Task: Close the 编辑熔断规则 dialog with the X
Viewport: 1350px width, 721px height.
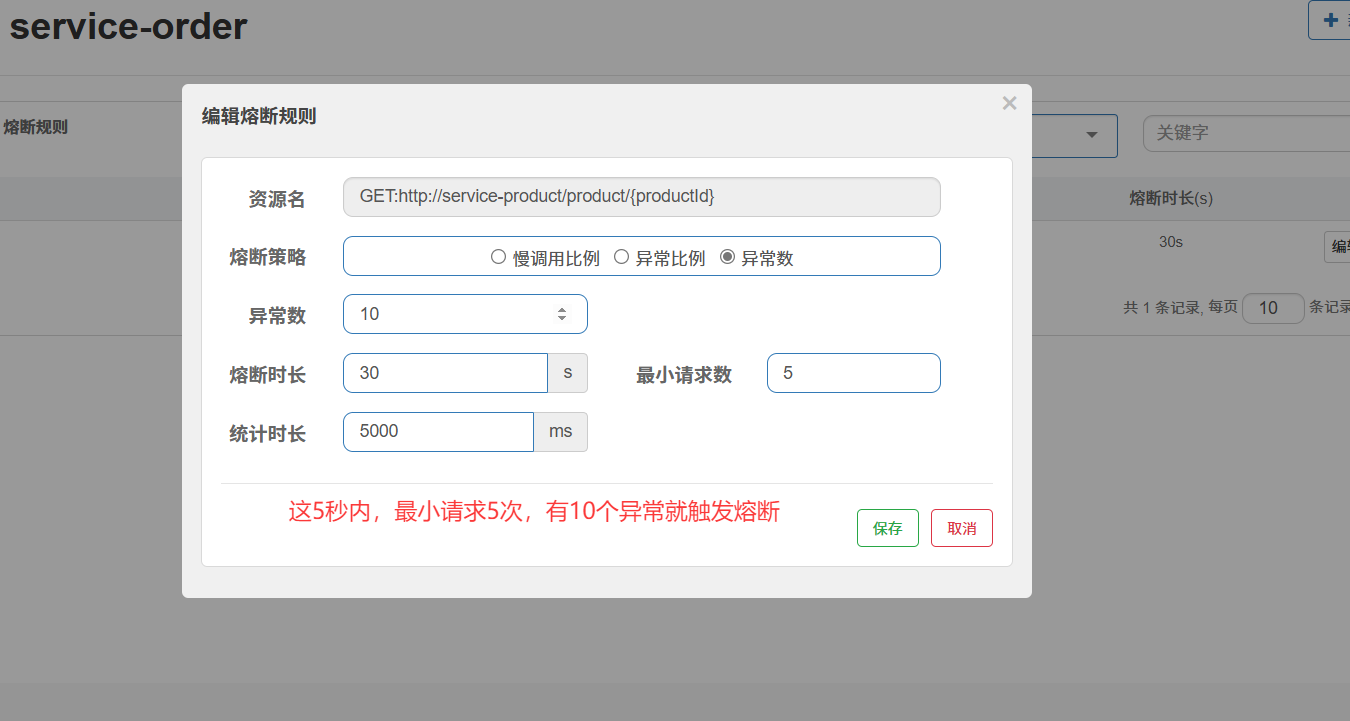Action: tap(1009, 103)
